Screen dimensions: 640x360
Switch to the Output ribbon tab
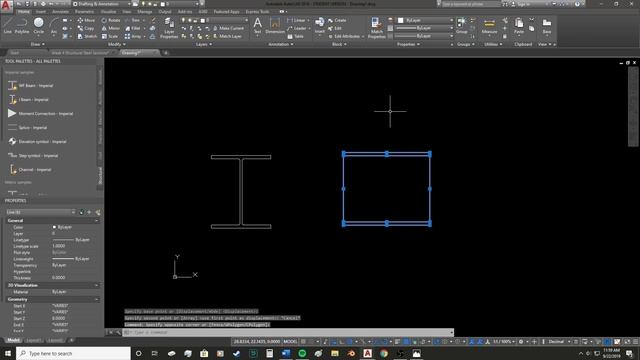click(x=165, y=12)
